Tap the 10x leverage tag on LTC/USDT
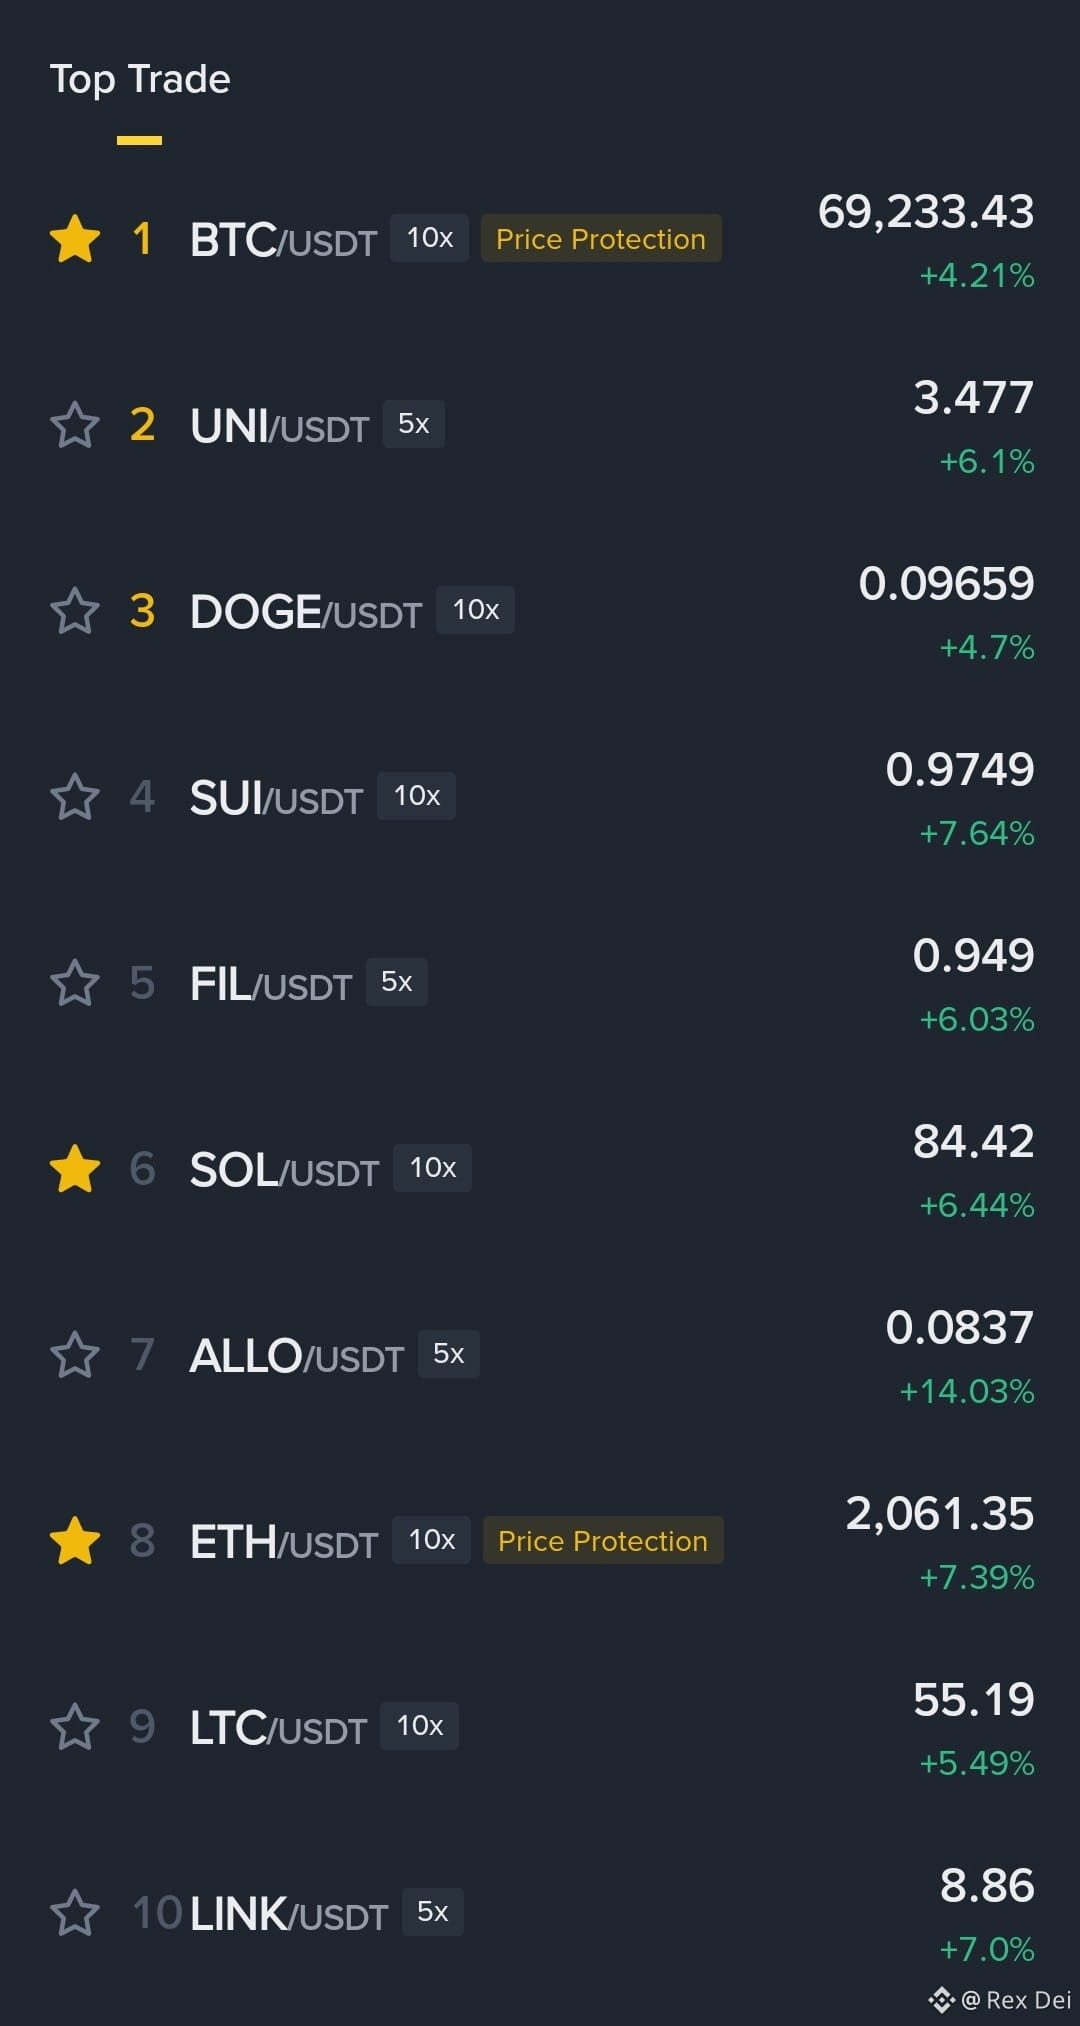1080x2026 pixels. [x=420, y=1726]
